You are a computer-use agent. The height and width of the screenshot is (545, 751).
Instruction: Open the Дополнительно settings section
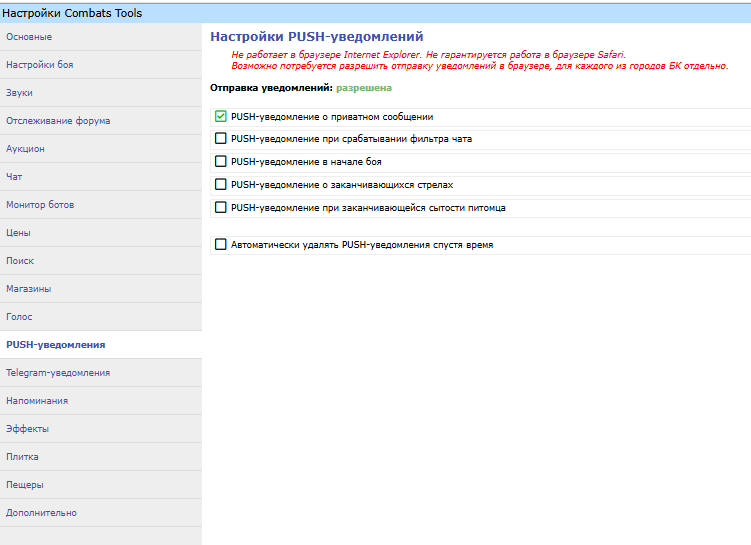coord(42,513)
